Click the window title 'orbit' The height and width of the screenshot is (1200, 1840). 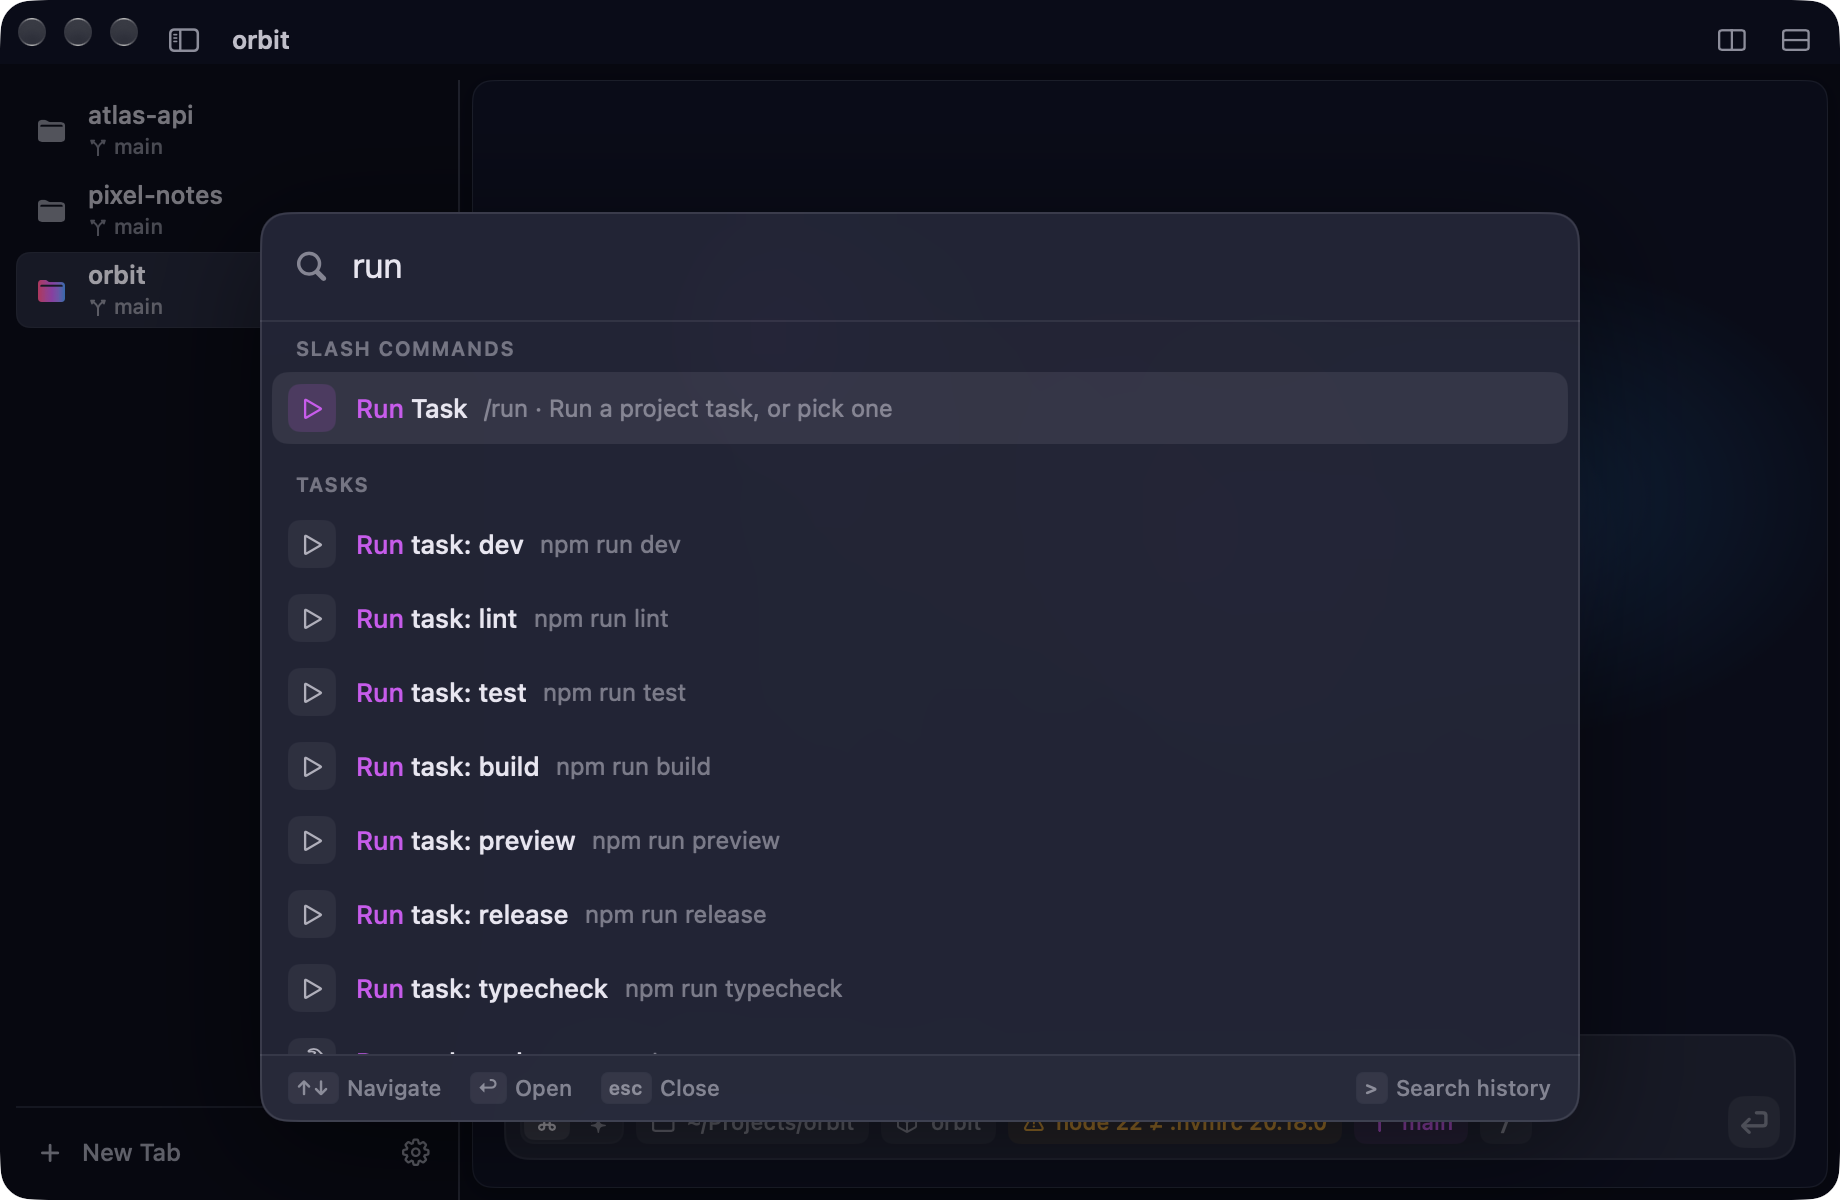coord(260,40)
